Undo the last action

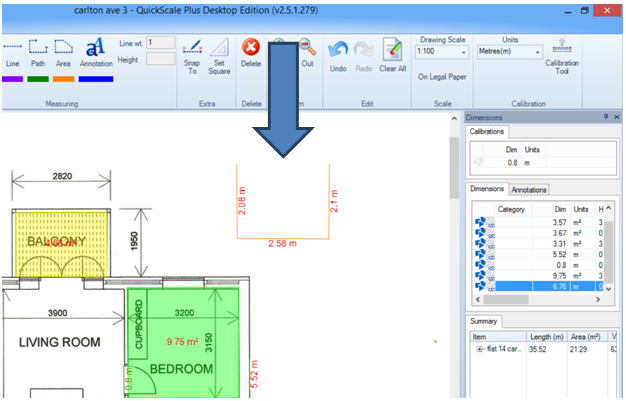tap(337, 54)
